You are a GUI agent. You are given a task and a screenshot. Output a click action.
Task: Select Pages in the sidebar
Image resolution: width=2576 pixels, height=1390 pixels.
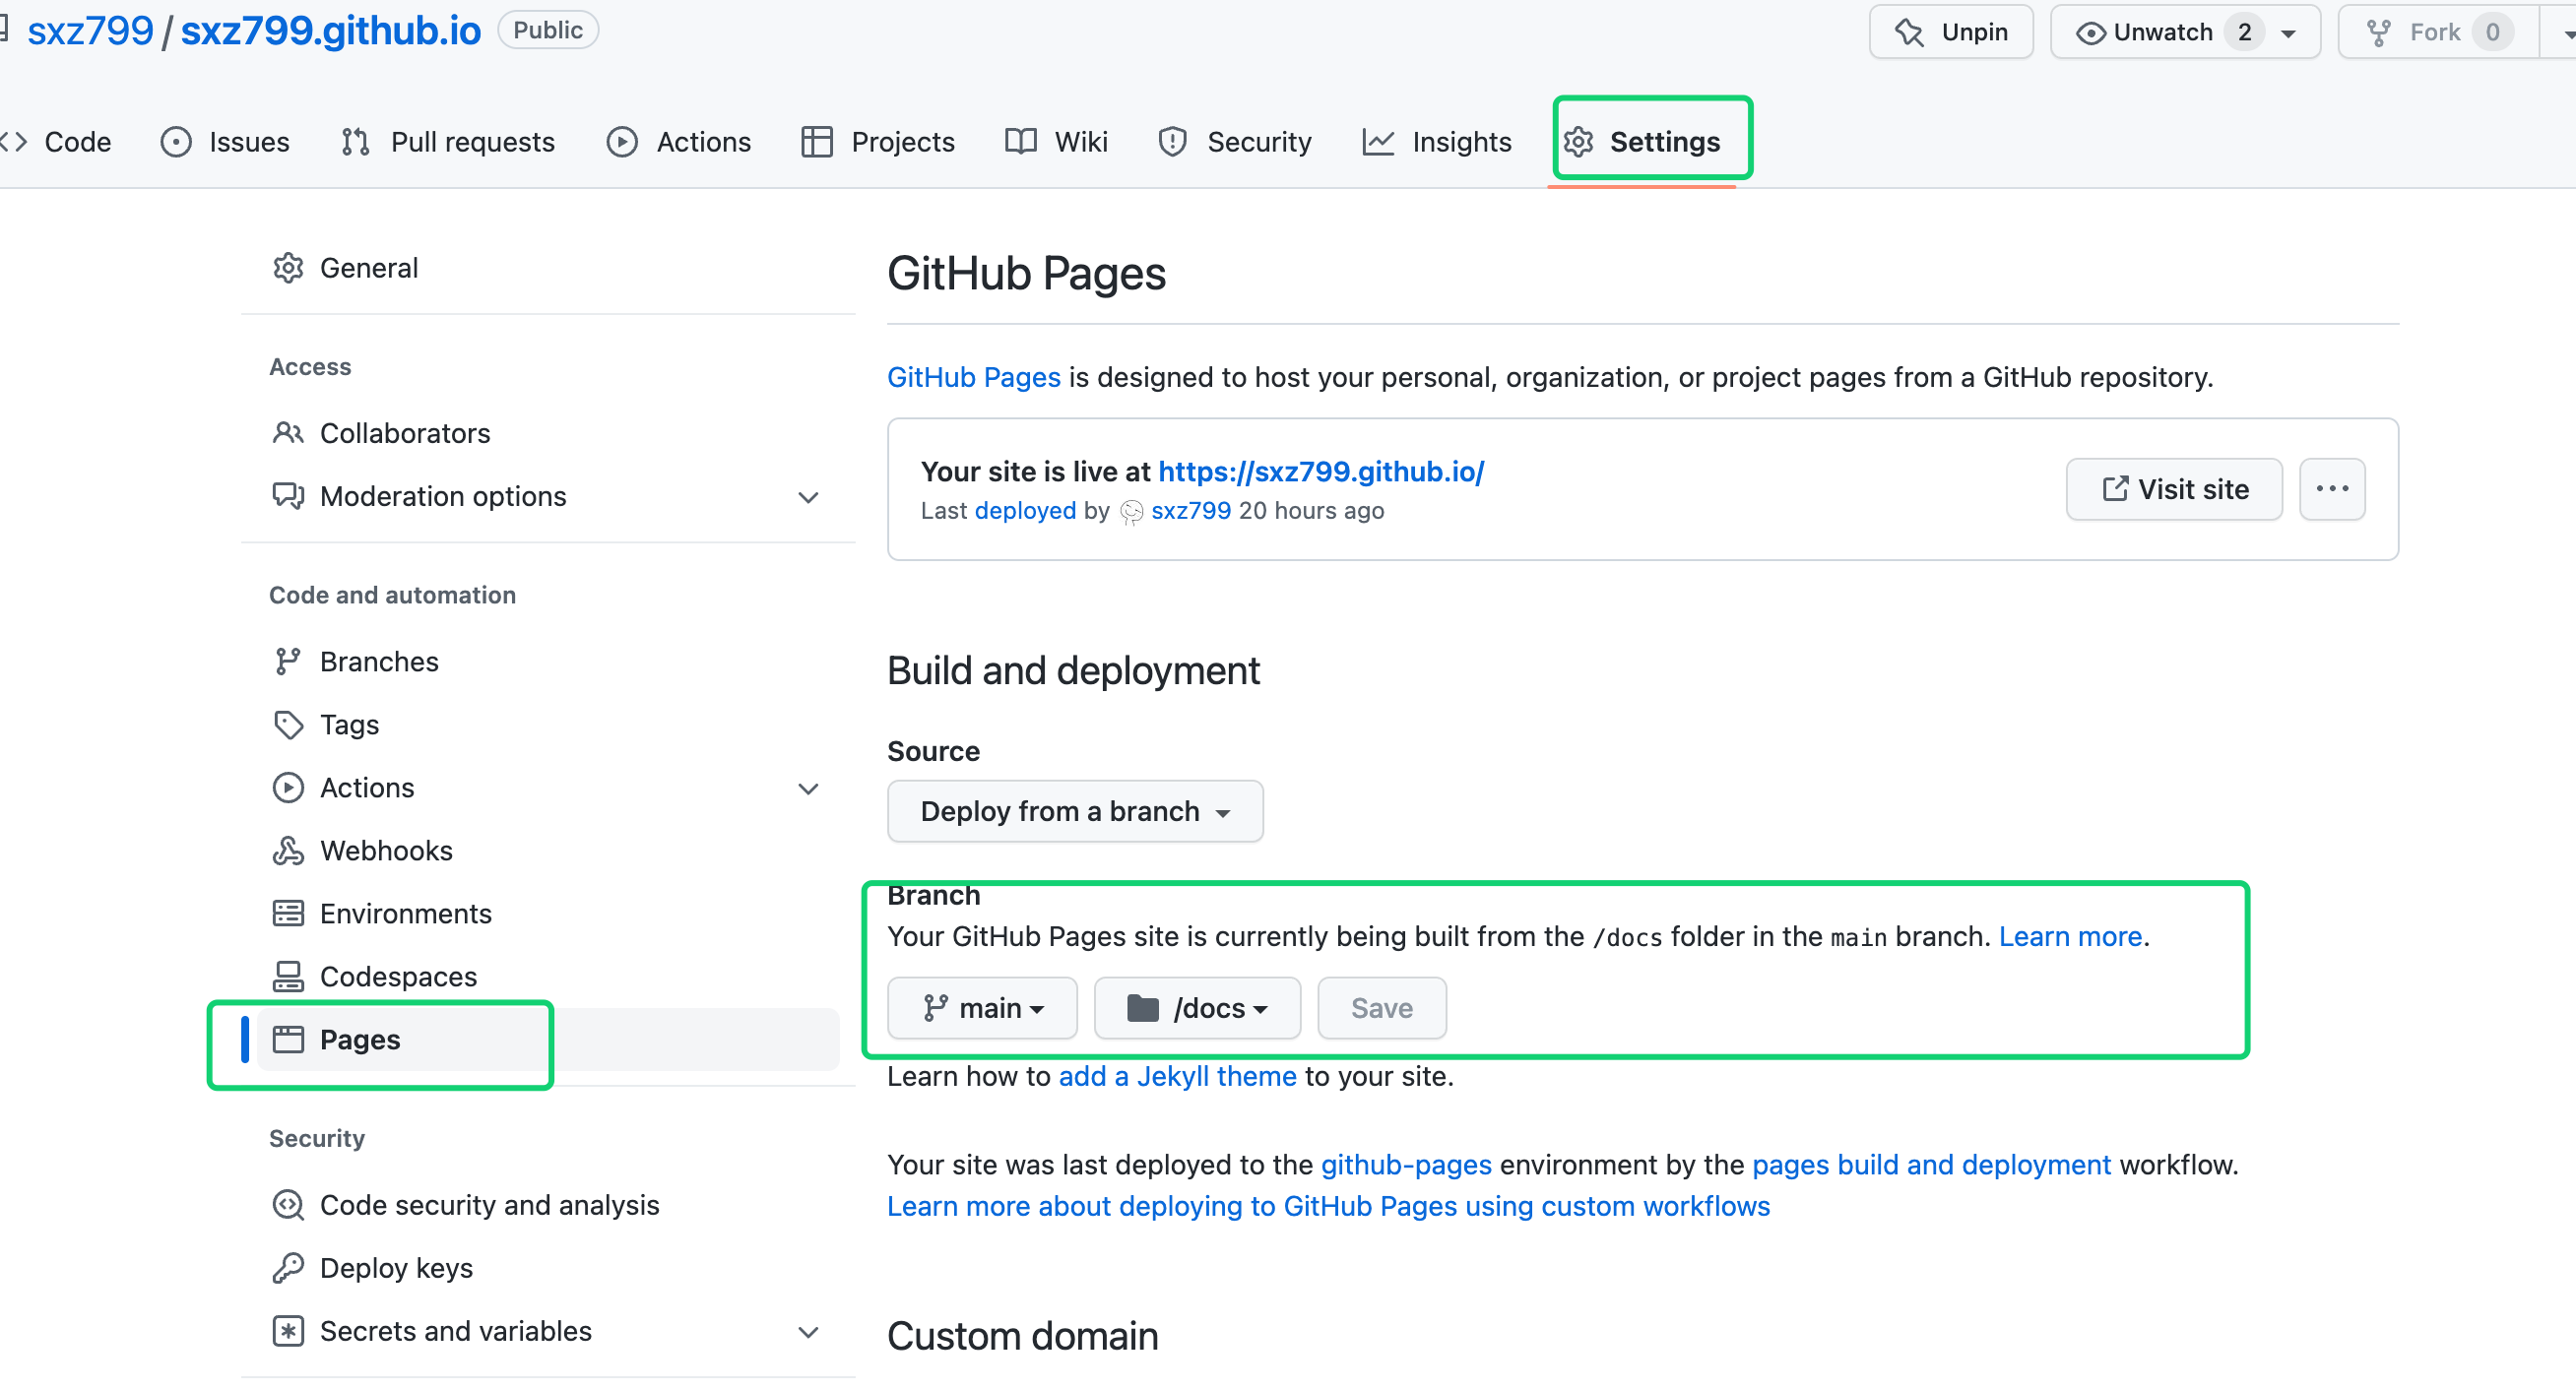coord(547,1039)
